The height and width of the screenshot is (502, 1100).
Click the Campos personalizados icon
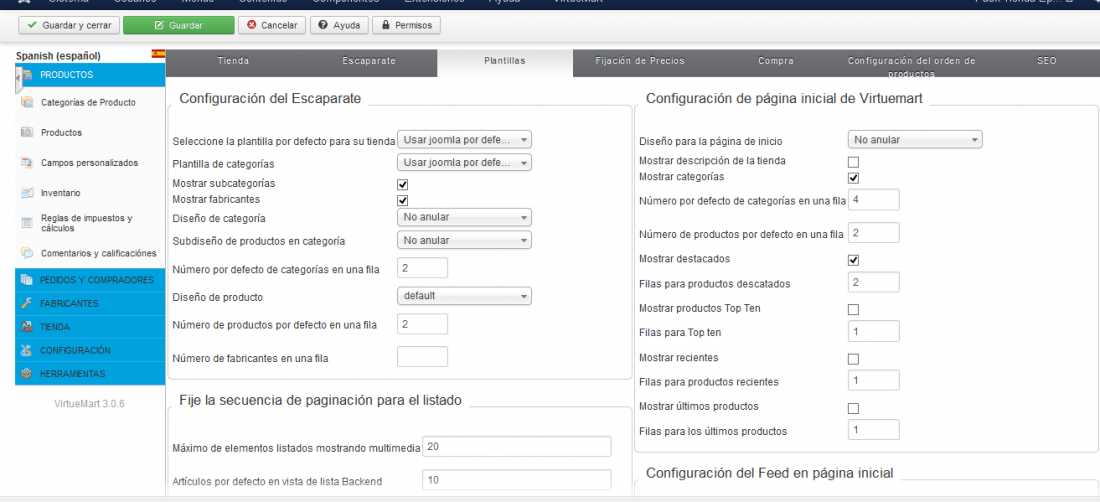27,163
